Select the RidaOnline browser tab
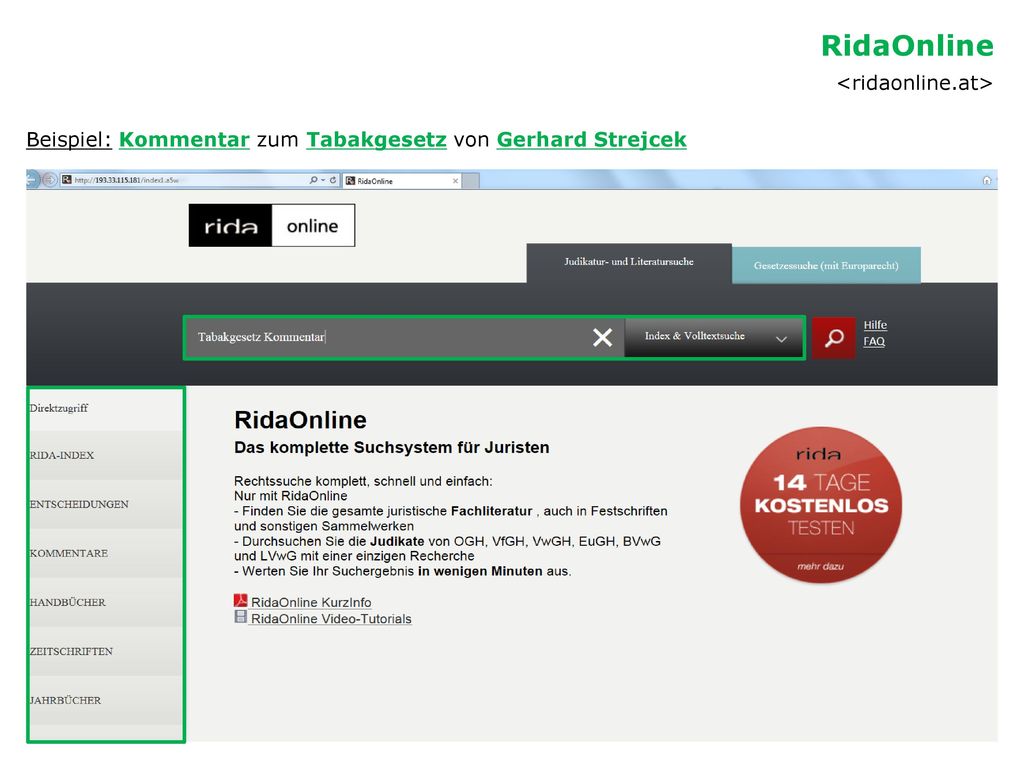The width and height of the screenshot is (1024, 768). (x=402, y=181)
